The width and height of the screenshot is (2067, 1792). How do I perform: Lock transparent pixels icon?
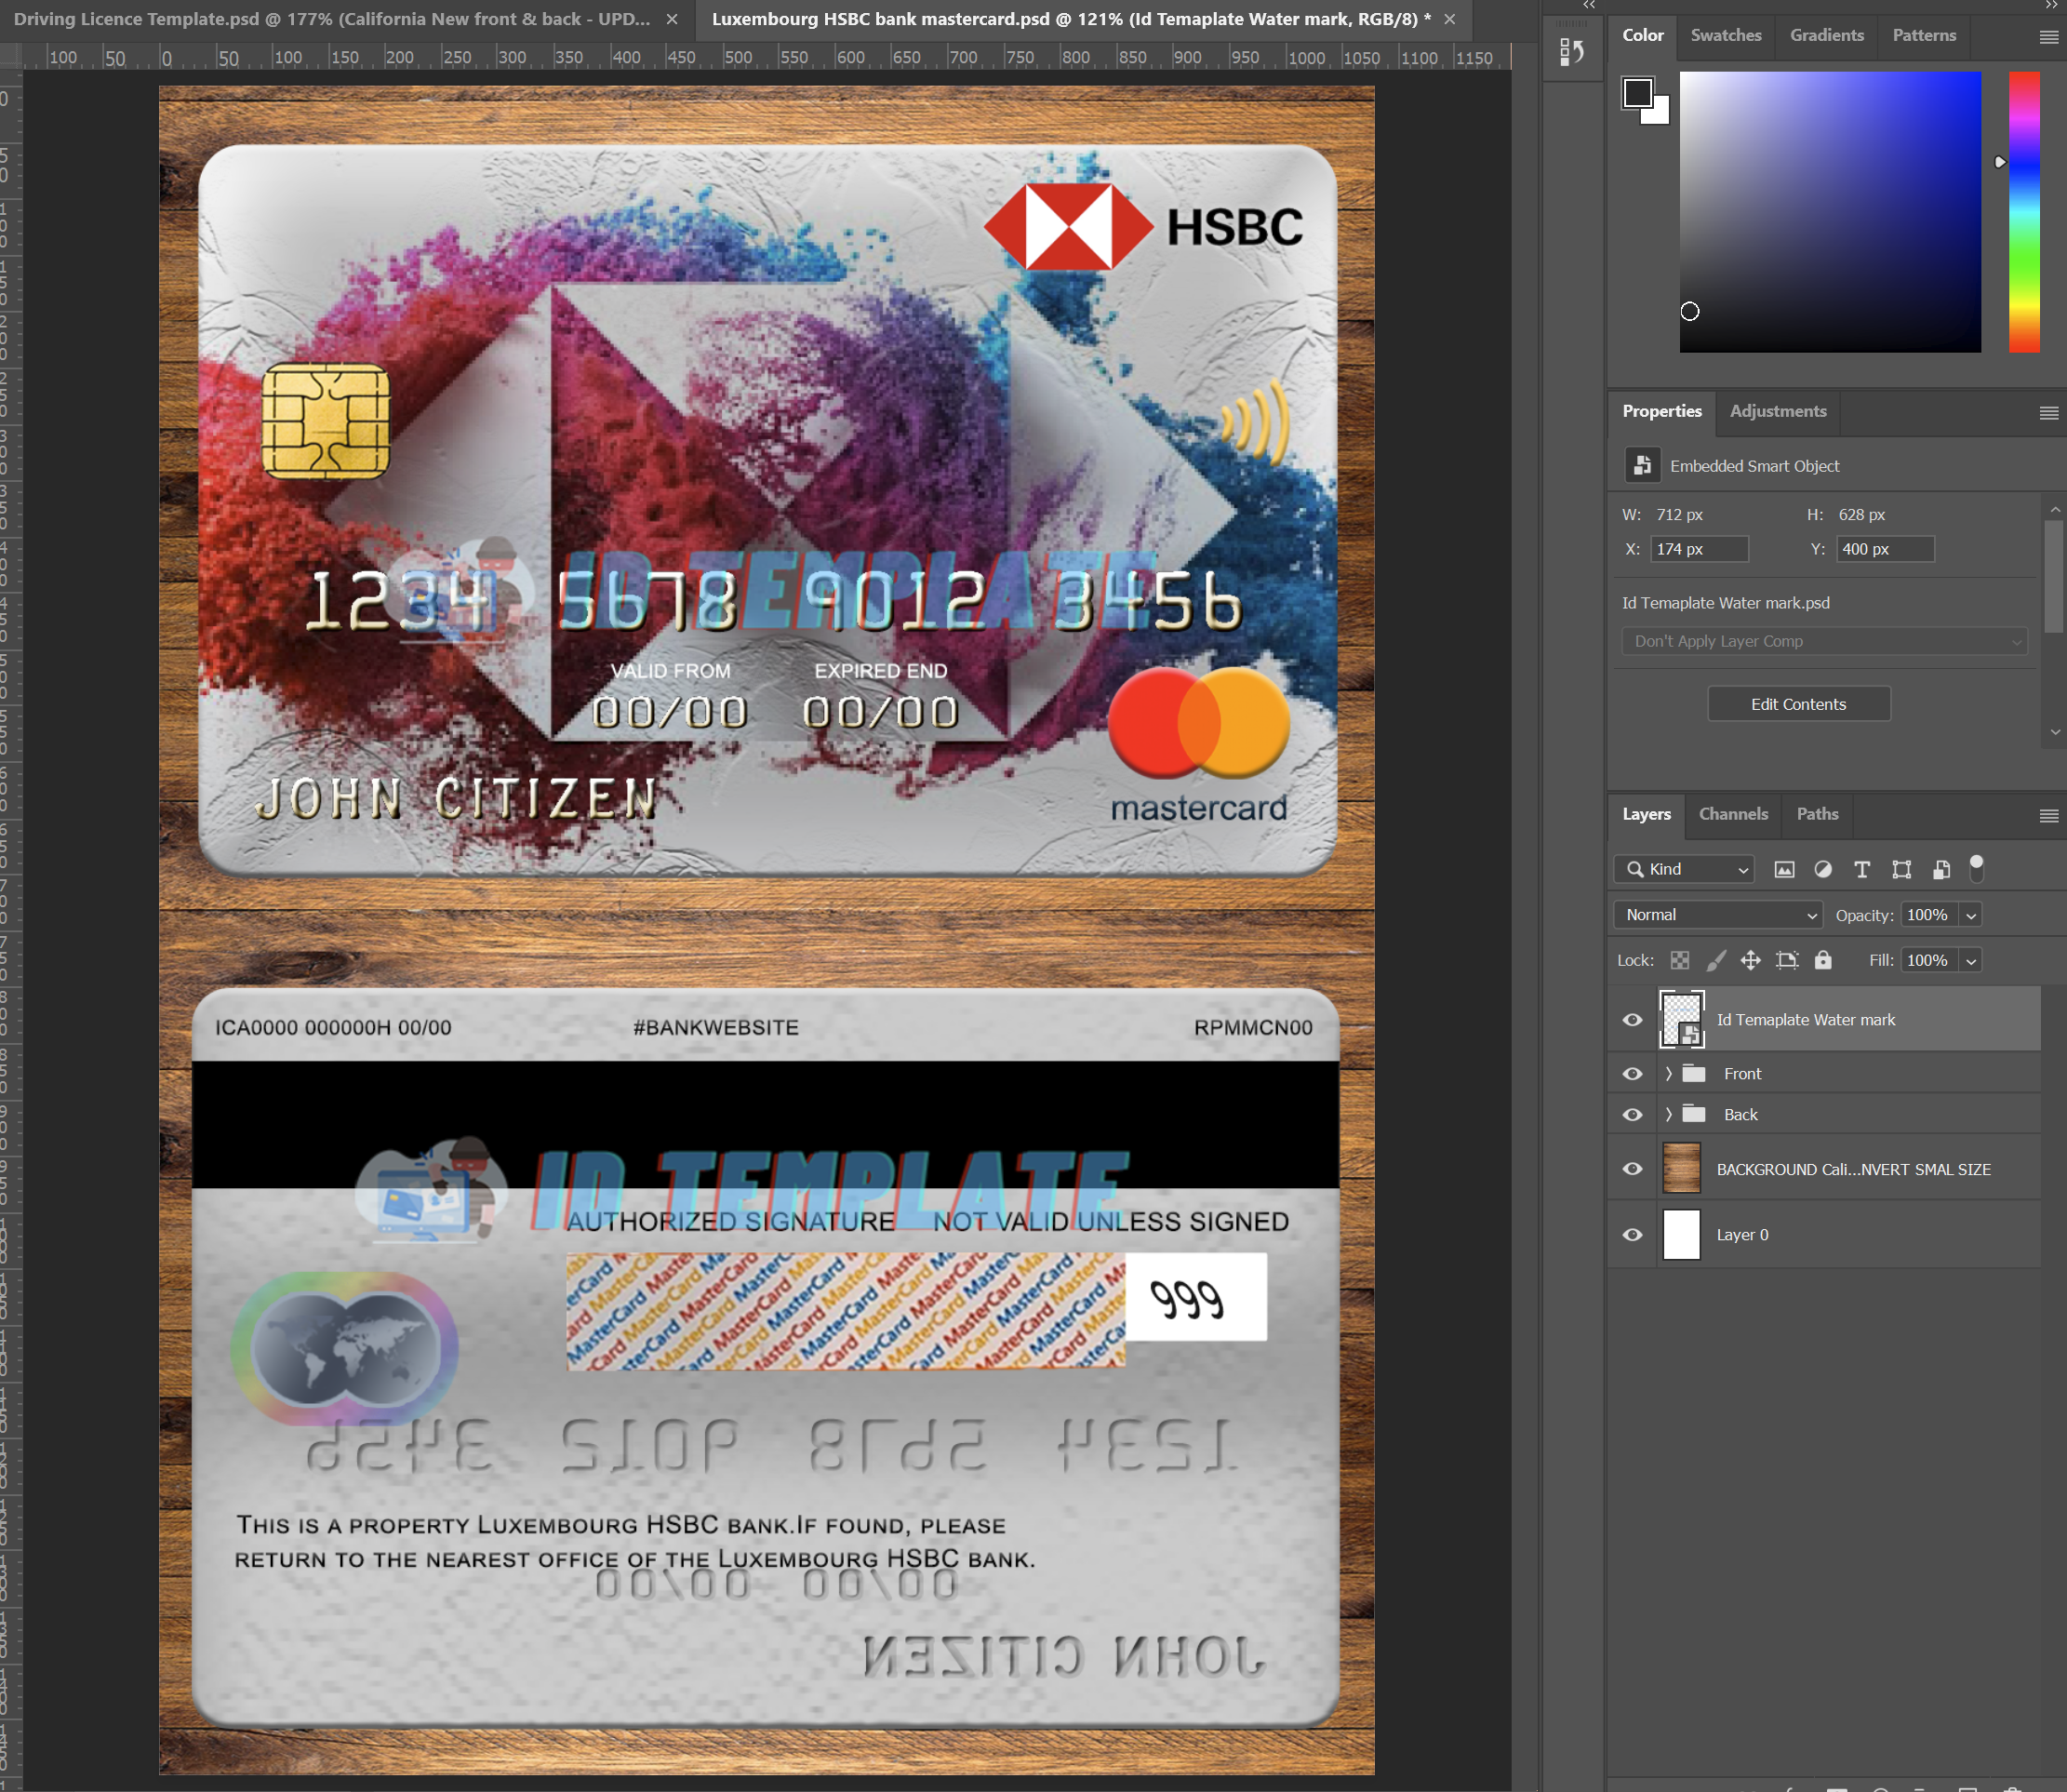[x=1680, y=960]
